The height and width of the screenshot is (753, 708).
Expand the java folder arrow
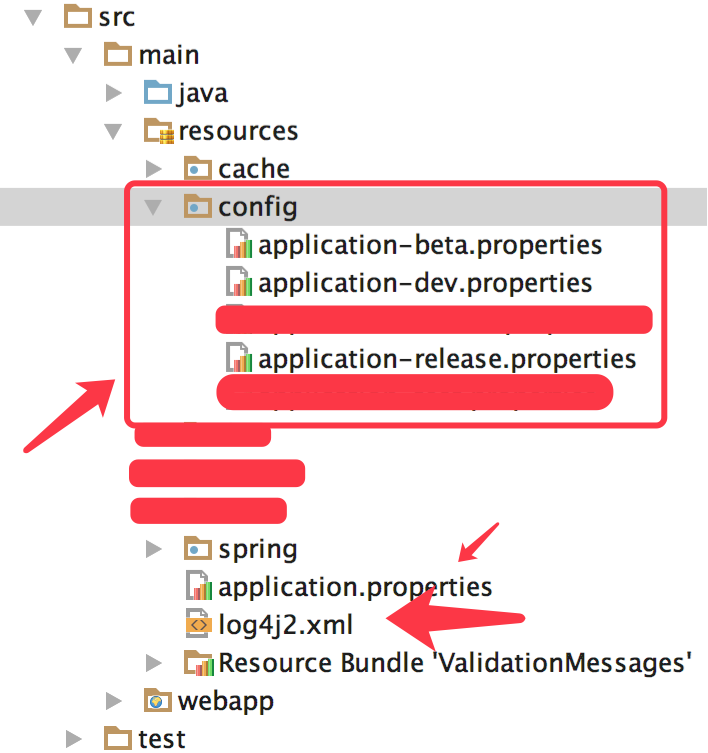tap(113, 93)
